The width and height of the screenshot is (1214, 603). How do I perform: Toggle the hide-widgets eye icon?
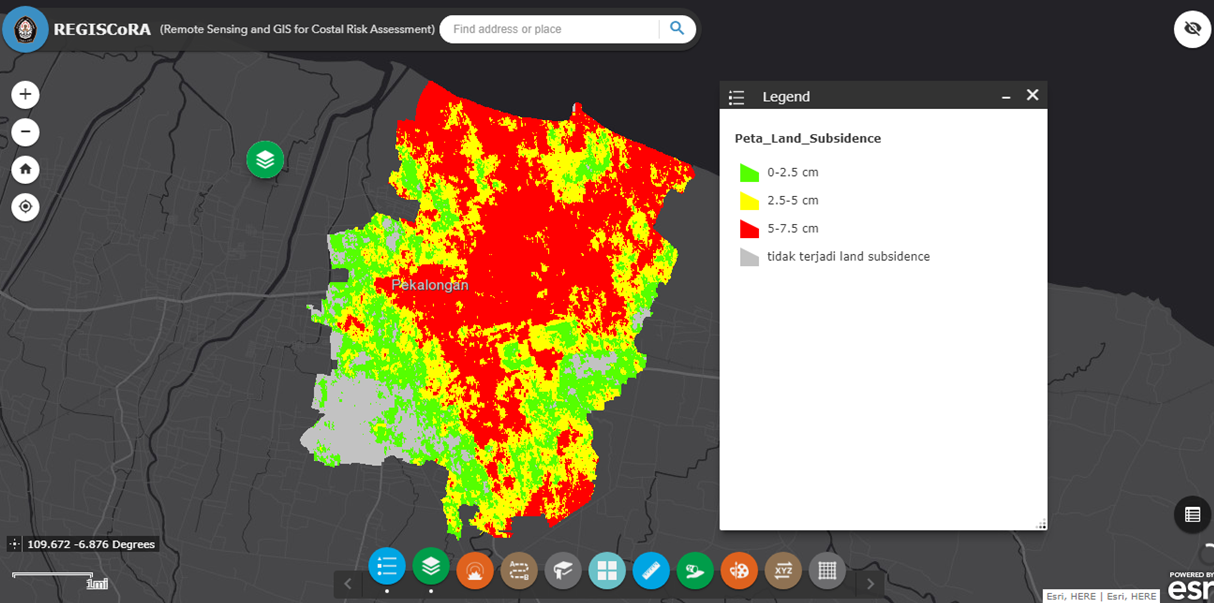pos(1192,29)
